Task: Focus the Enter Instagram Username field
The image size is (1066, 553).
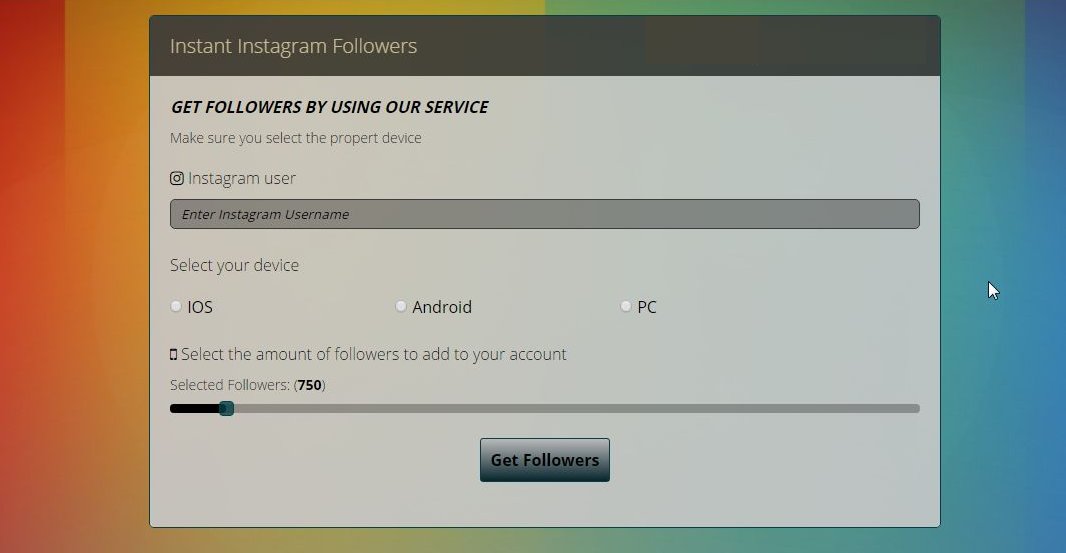Action: pyautogui.click(x=545, y=214)
